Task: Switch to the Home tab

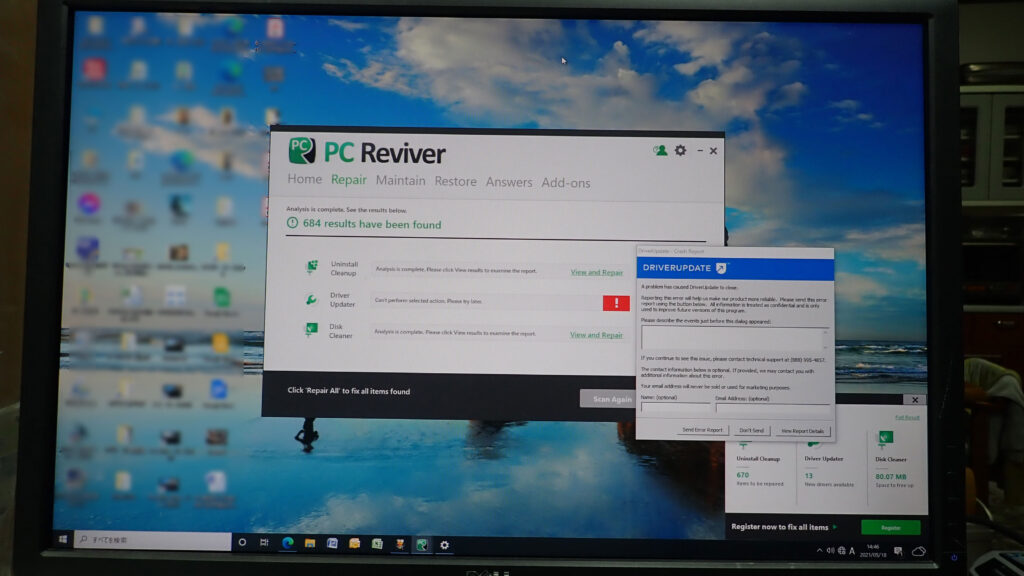Action: pyautogui.click(x=305, y=181)
